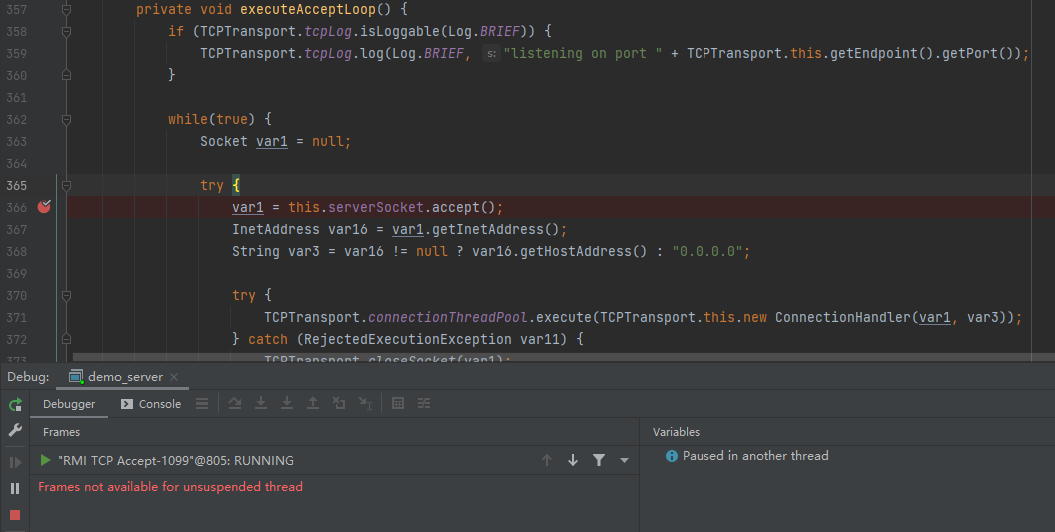Image resolution: width=1055 pixels, height=532 pixels.
Task: Switch to the Console tab
Action: point(151,404)
